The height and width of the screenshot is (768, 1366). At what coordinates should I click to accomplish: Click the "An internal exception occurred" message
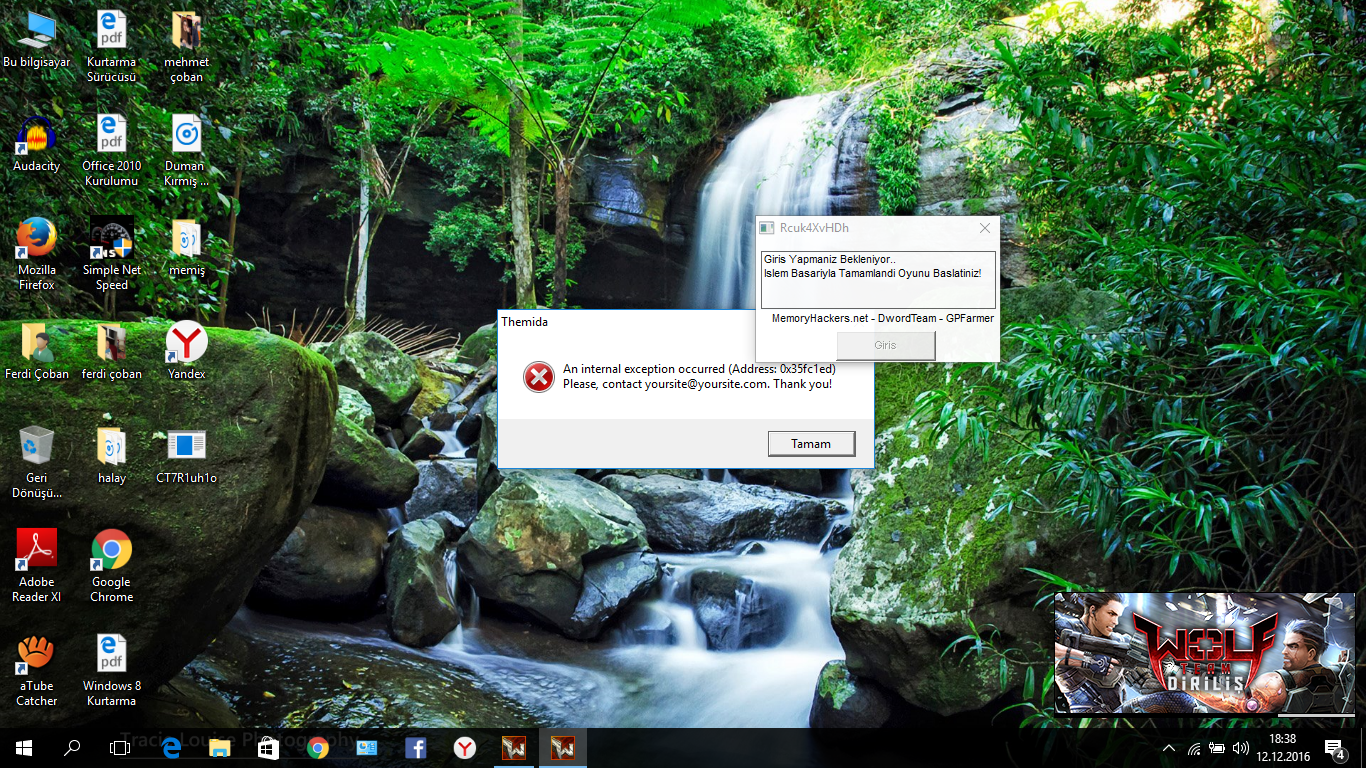coord(699,369)
